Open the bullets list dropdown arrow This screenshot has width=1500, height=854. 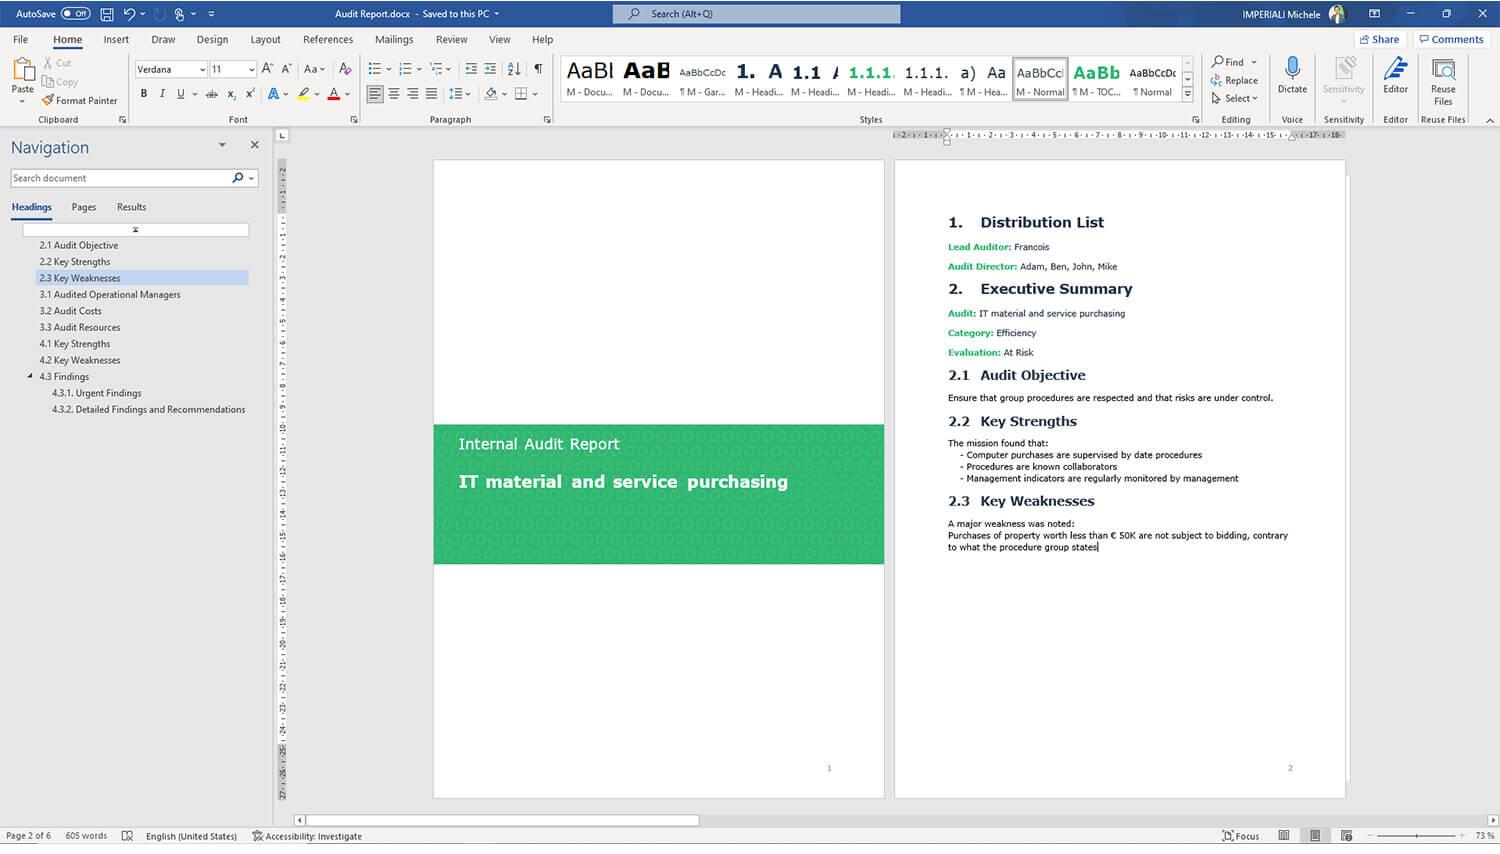(x=389, y=69)
